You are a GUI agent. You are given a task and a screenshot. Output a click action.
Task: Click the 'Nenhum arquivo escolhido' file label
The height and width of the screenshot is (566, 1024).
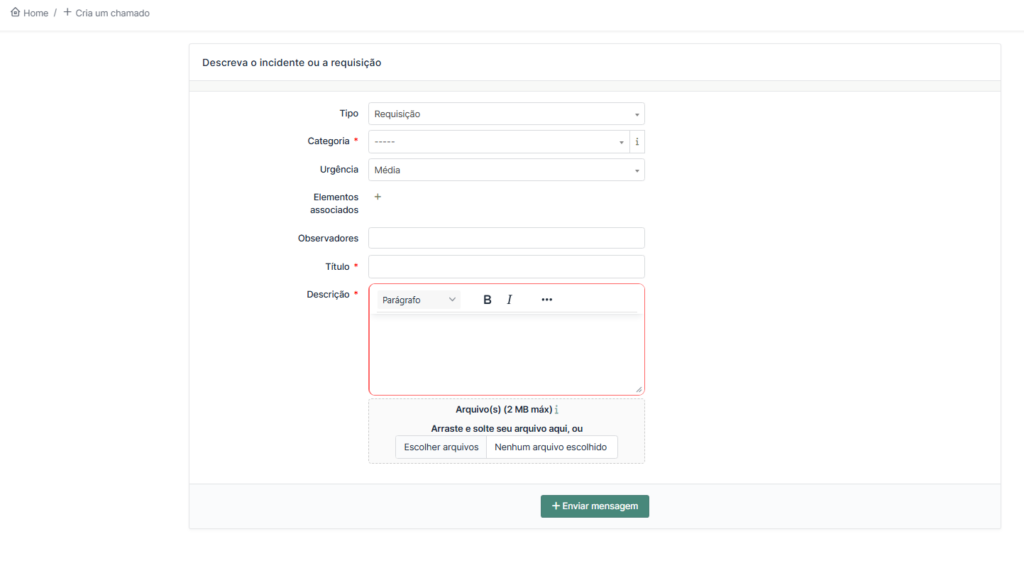tap(550, 447)
